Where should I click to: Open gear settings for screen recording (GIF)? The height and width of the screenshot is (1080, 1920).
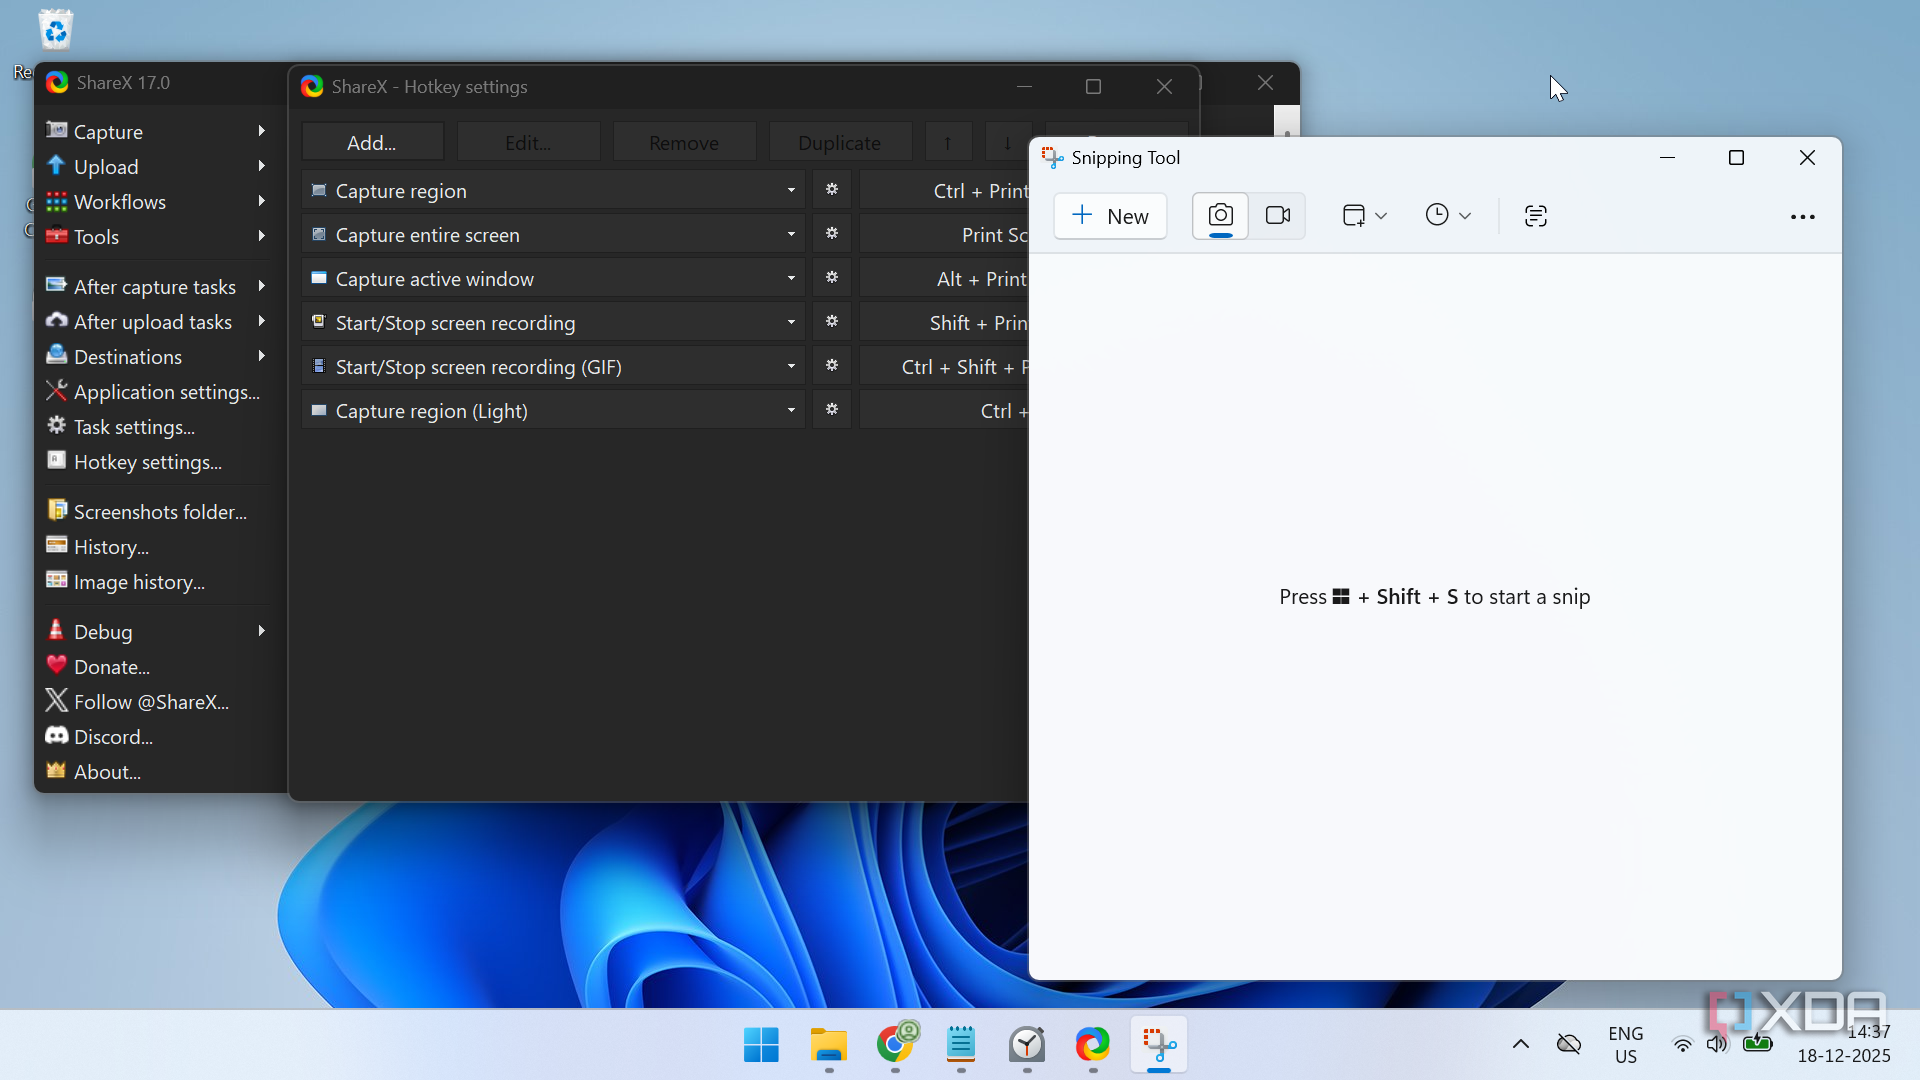[x=831, y=366]
